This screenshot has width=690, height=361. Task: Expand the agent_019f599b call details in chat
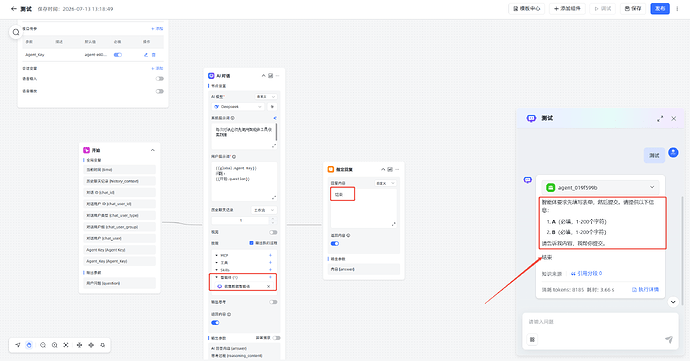click(x=652, y=187)
